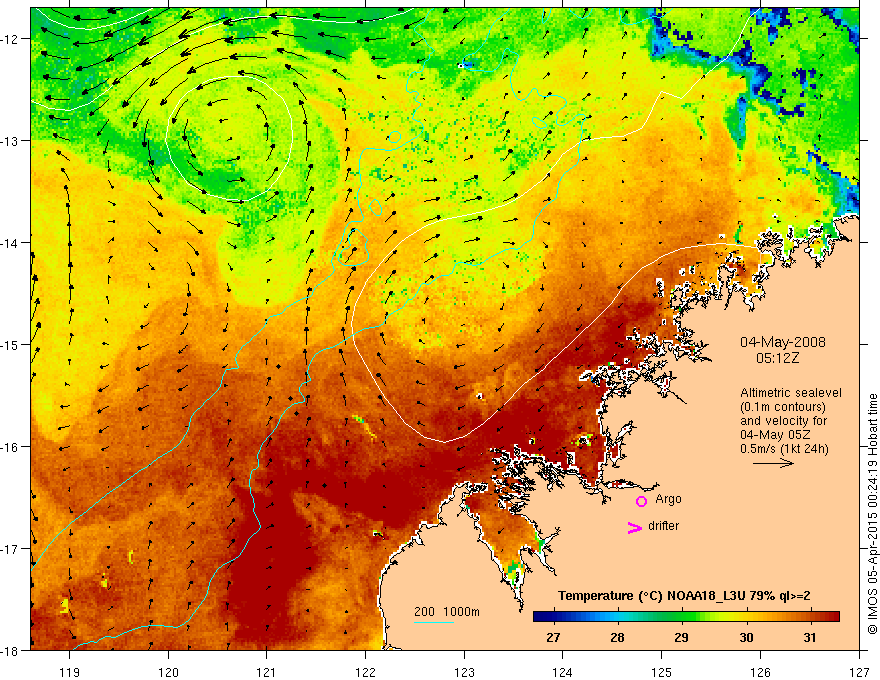Click the '0.5m/s (1kt 24h)' label
Screen dimensions: 880x680
point(784,449)
